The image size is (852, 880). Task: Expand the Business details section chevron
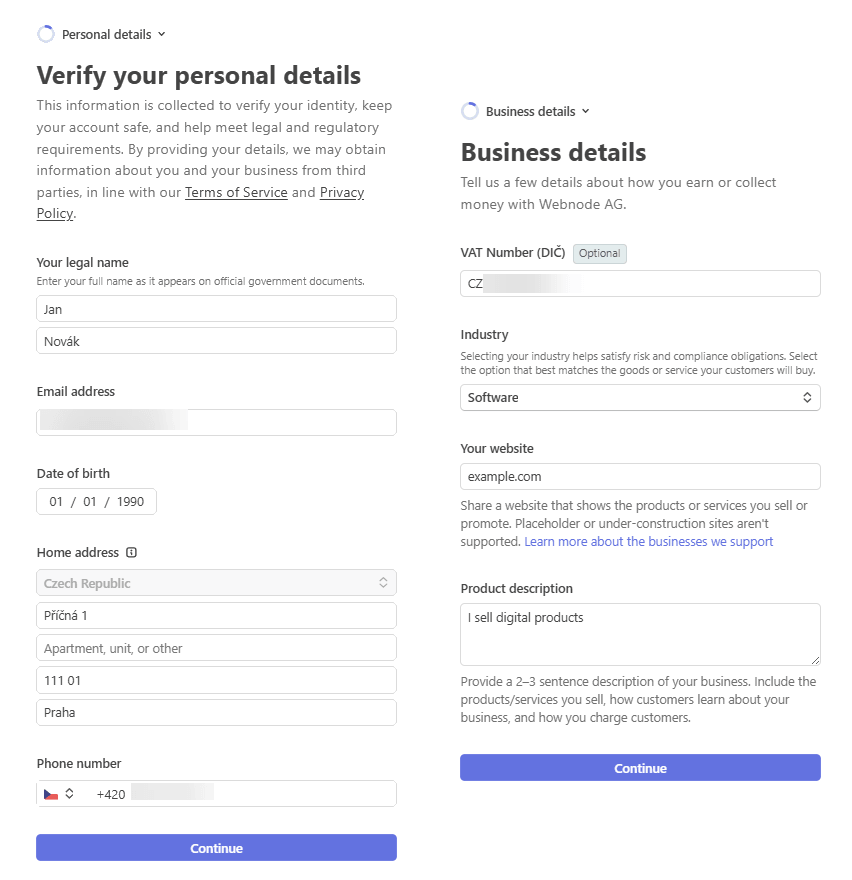[x=585, y=111]
